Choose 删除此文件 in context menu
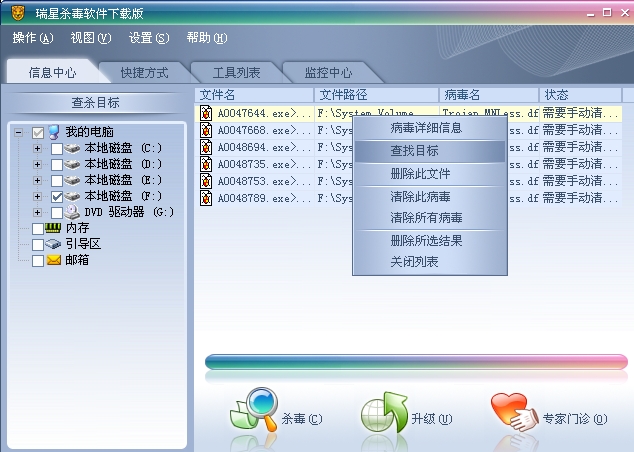This screenshot has height=452, width=634. (x=430, y=174)
